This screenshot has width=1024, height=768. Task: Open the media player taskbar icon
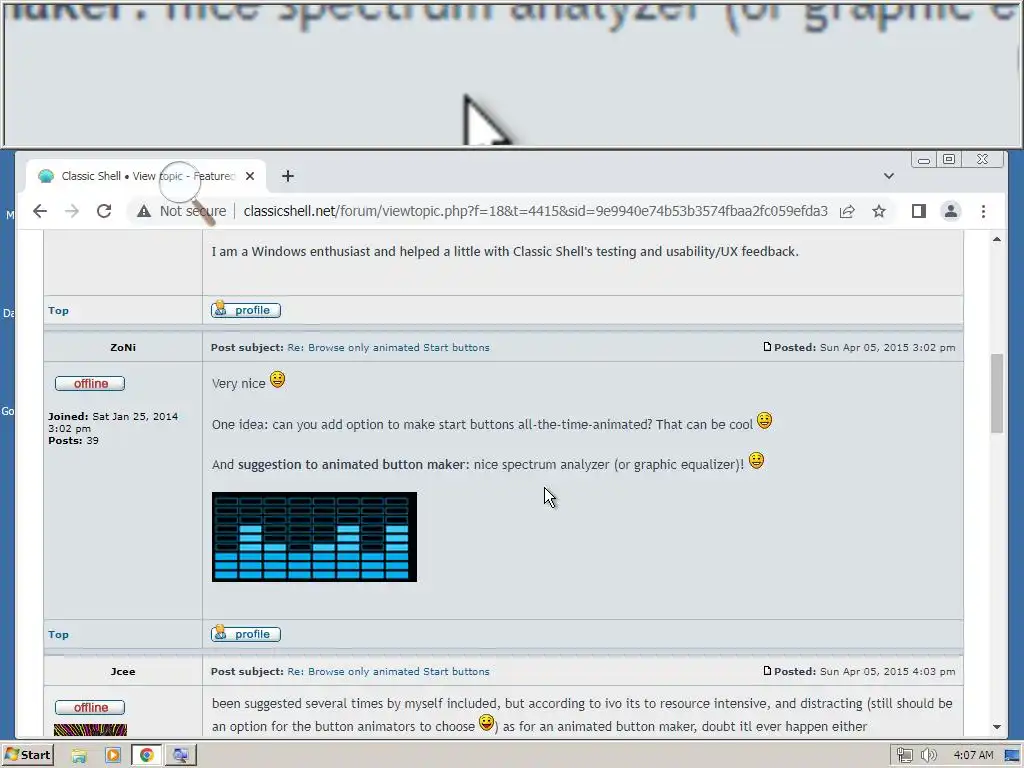tap(113, 756)
